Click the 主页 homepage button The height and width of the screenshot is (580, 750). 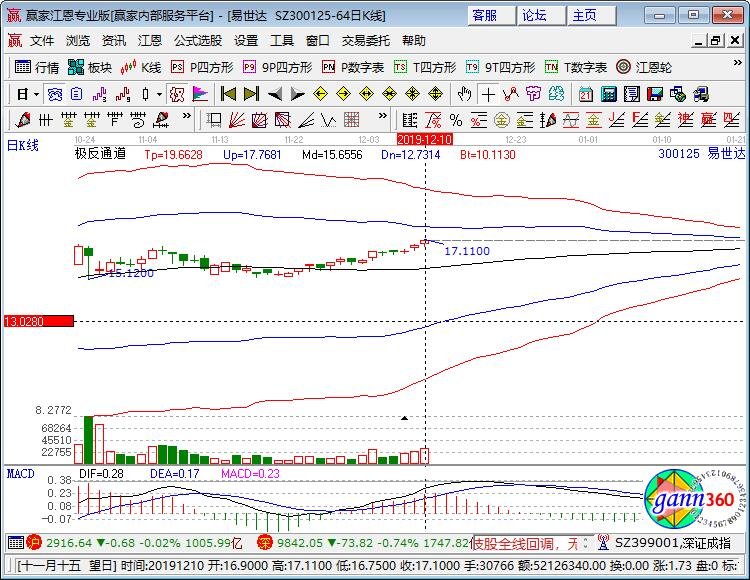click(x=591, y=15)
